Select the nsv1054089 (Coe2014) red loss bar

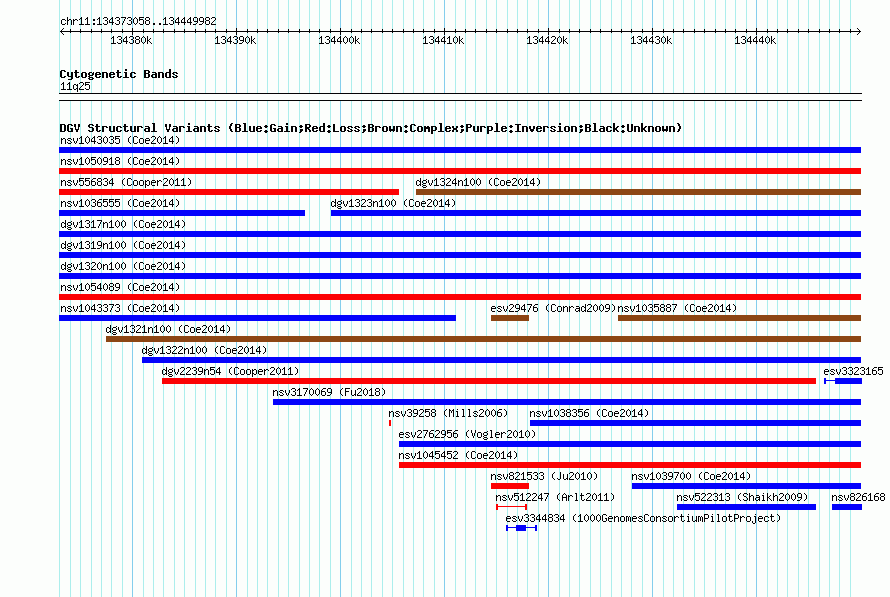pyautogui.click(x=460, y=297)
